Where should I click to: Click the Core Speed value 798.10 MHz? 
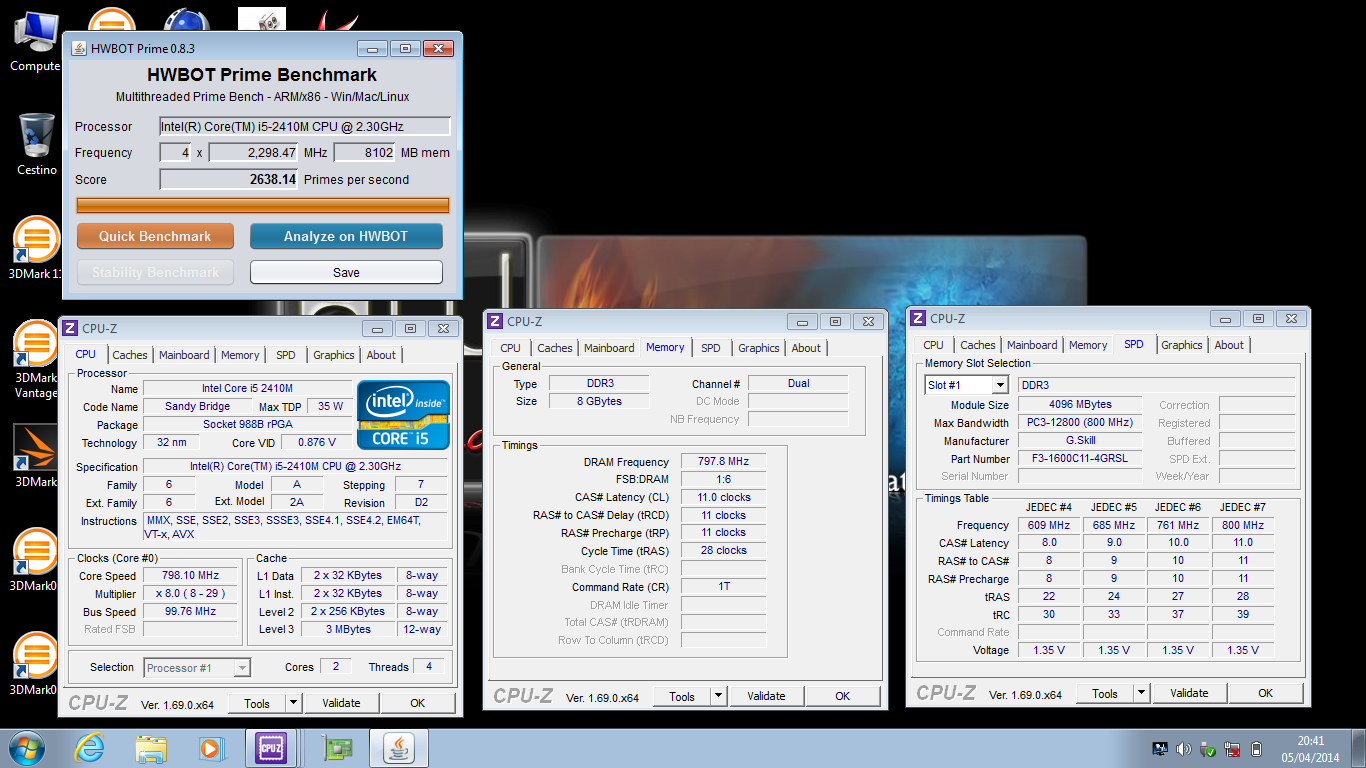pos(191,576)
